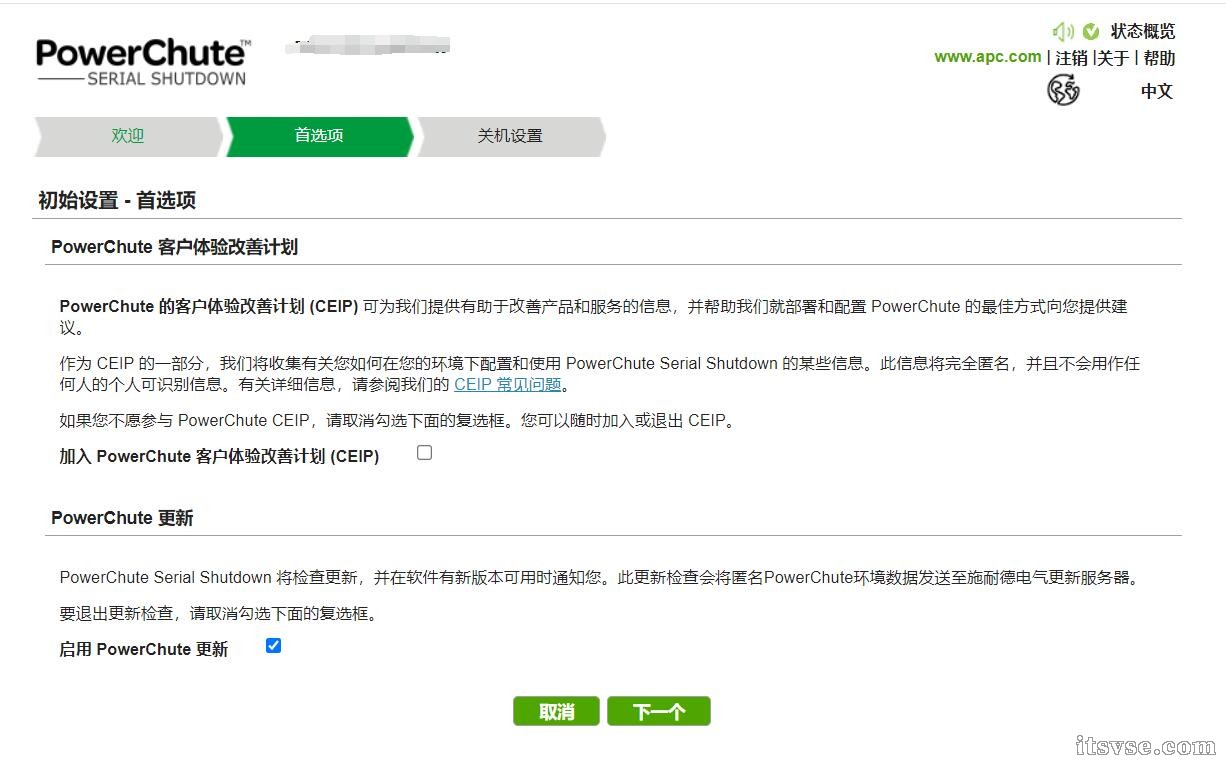Jump to the 关机设置 wizard step
Screen dimensions: 1226x775
click(510, 136)
